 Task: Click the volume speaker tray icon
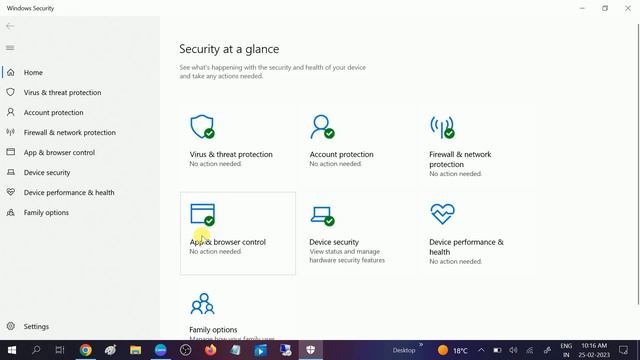coord(513,350)
